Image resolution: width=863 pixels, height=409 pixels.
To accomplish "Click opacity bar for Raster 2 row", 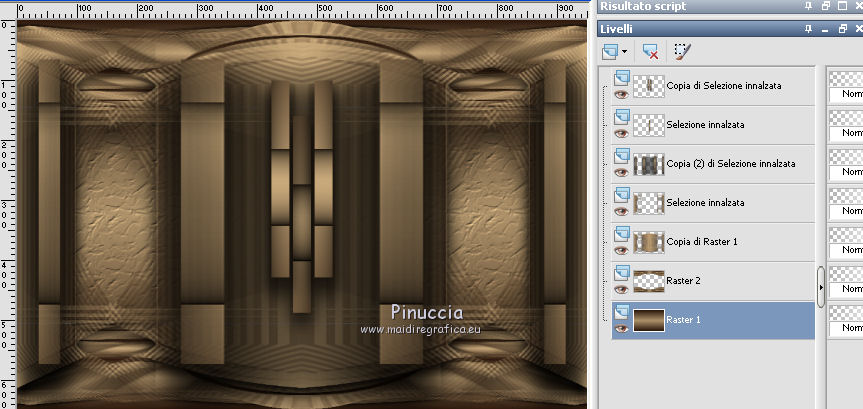I will click(846, 274).
